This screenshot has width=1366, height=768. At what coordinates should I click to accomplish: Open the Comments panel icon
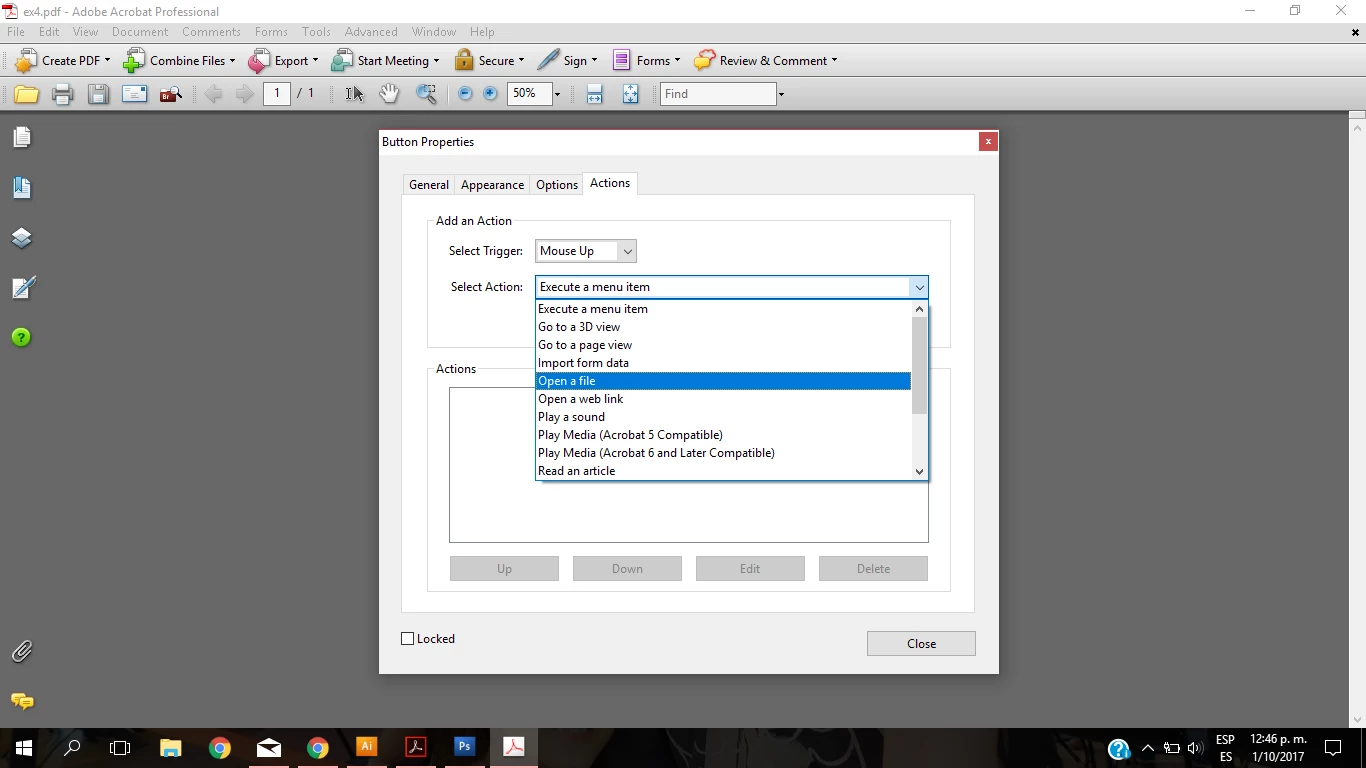(x=22, y=701)
